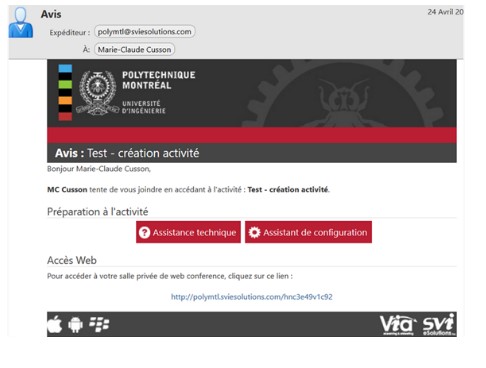Open the Assistant de configuration button

308,232
